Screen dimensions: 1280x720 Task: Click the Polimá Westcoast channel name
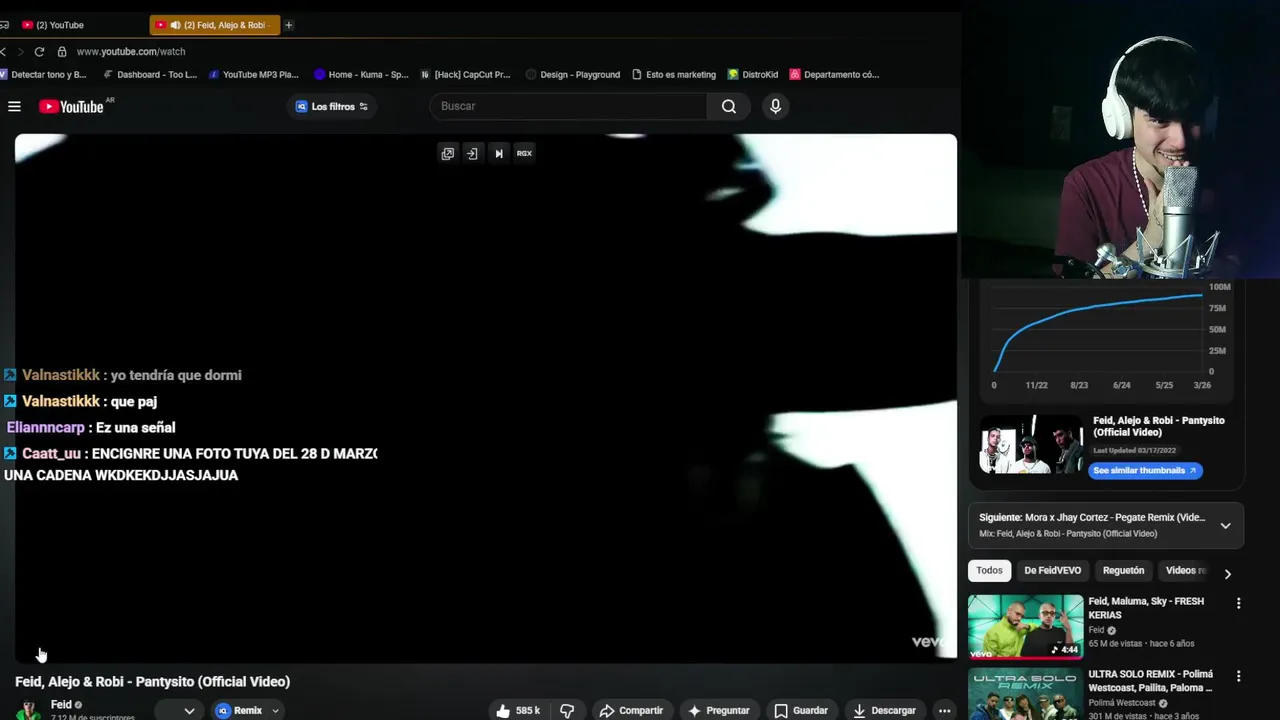tap(1123, 703)
